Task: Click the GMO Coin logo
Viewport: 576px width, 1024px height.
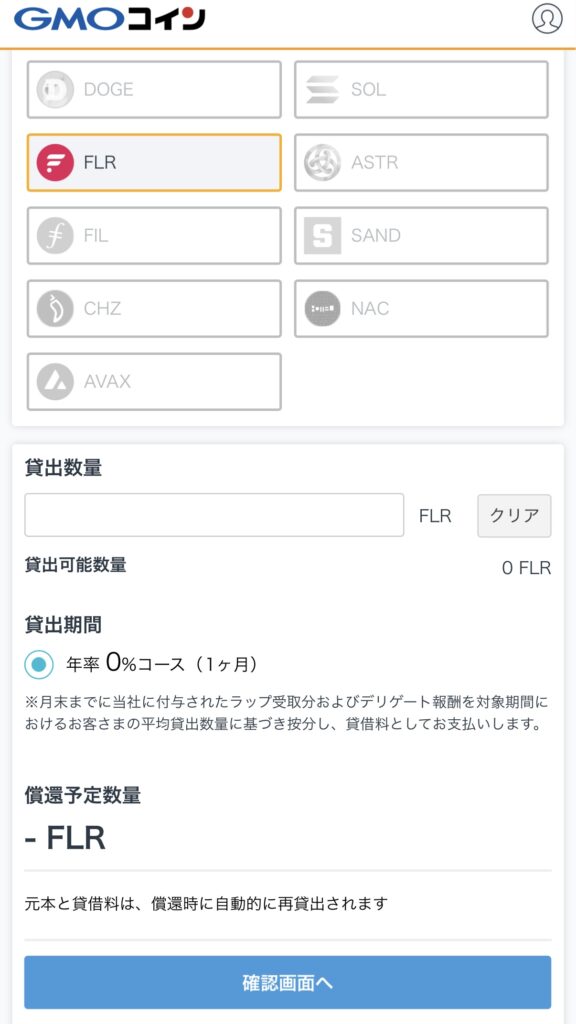Action: pos(109,20)
